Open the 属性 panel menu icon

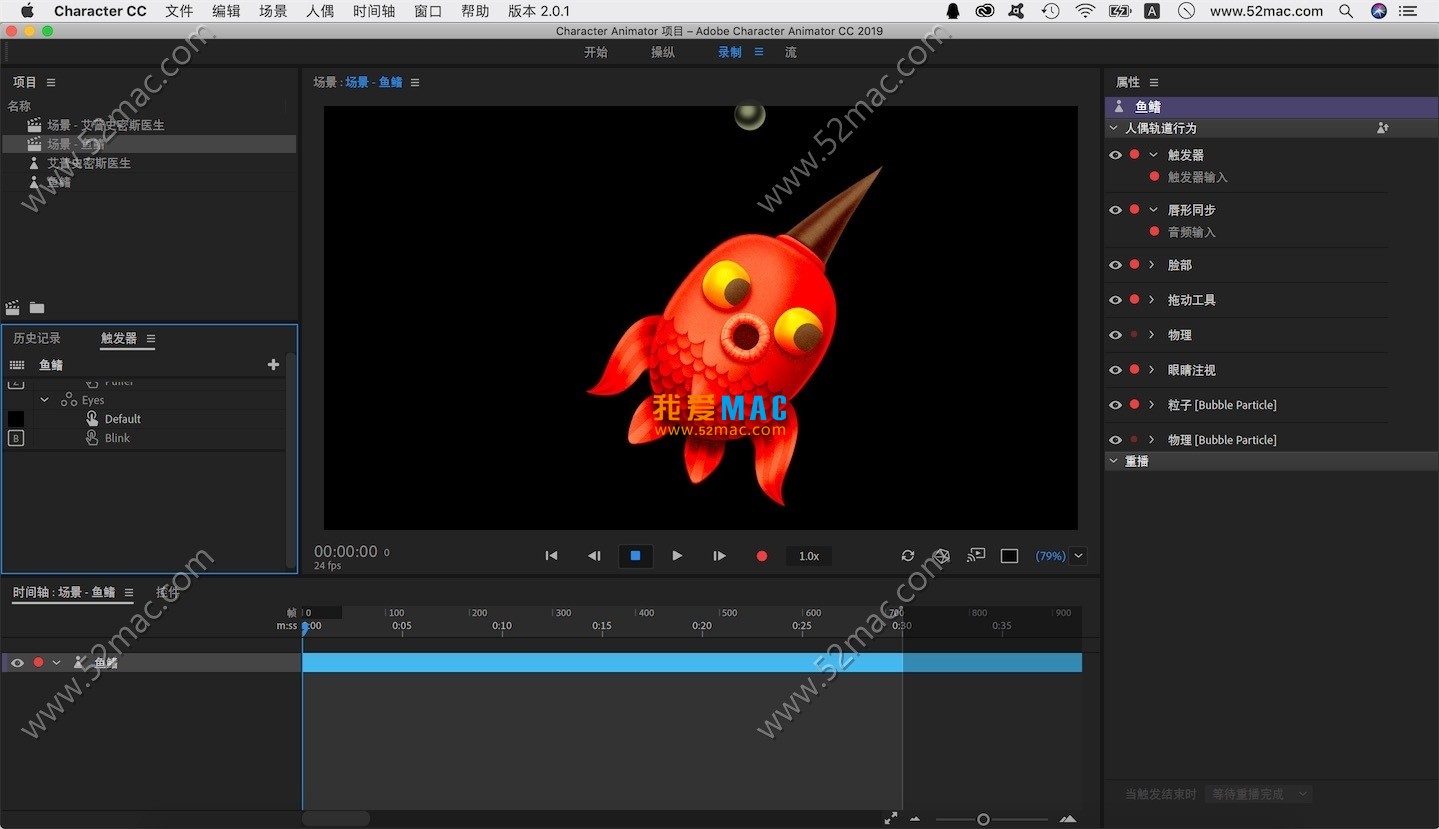pos(1154,82)
